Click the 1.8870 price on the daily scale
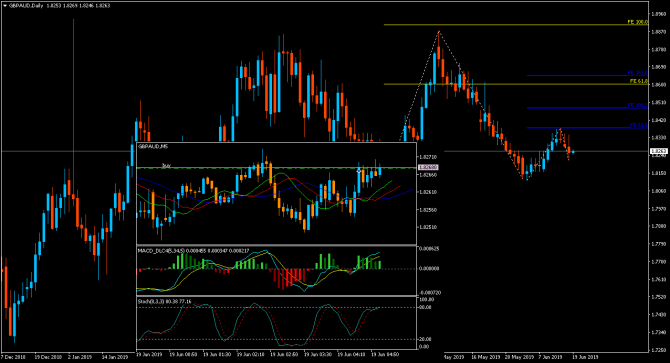 coord(659,32)
